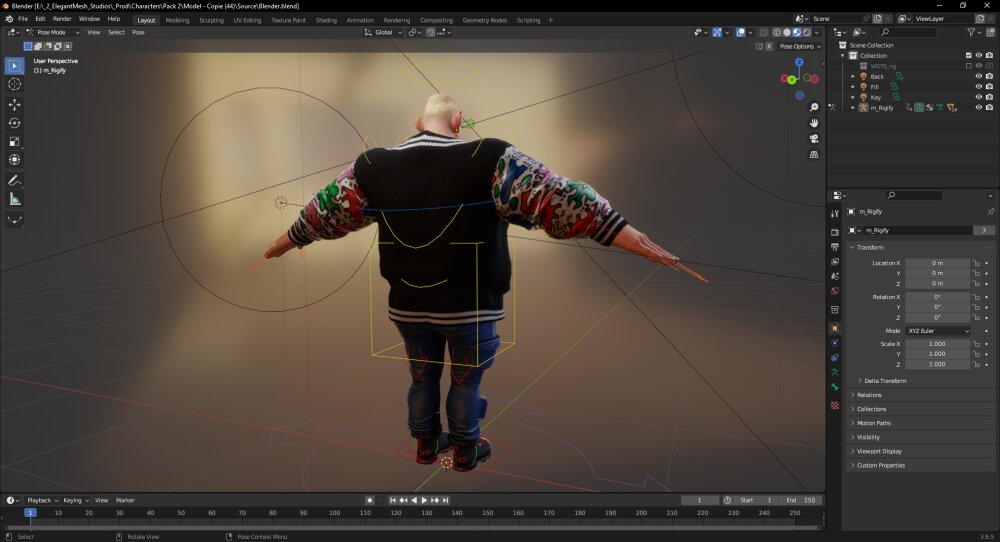Toggle visibility of m_Rigify in outliner

coord(979,107)
